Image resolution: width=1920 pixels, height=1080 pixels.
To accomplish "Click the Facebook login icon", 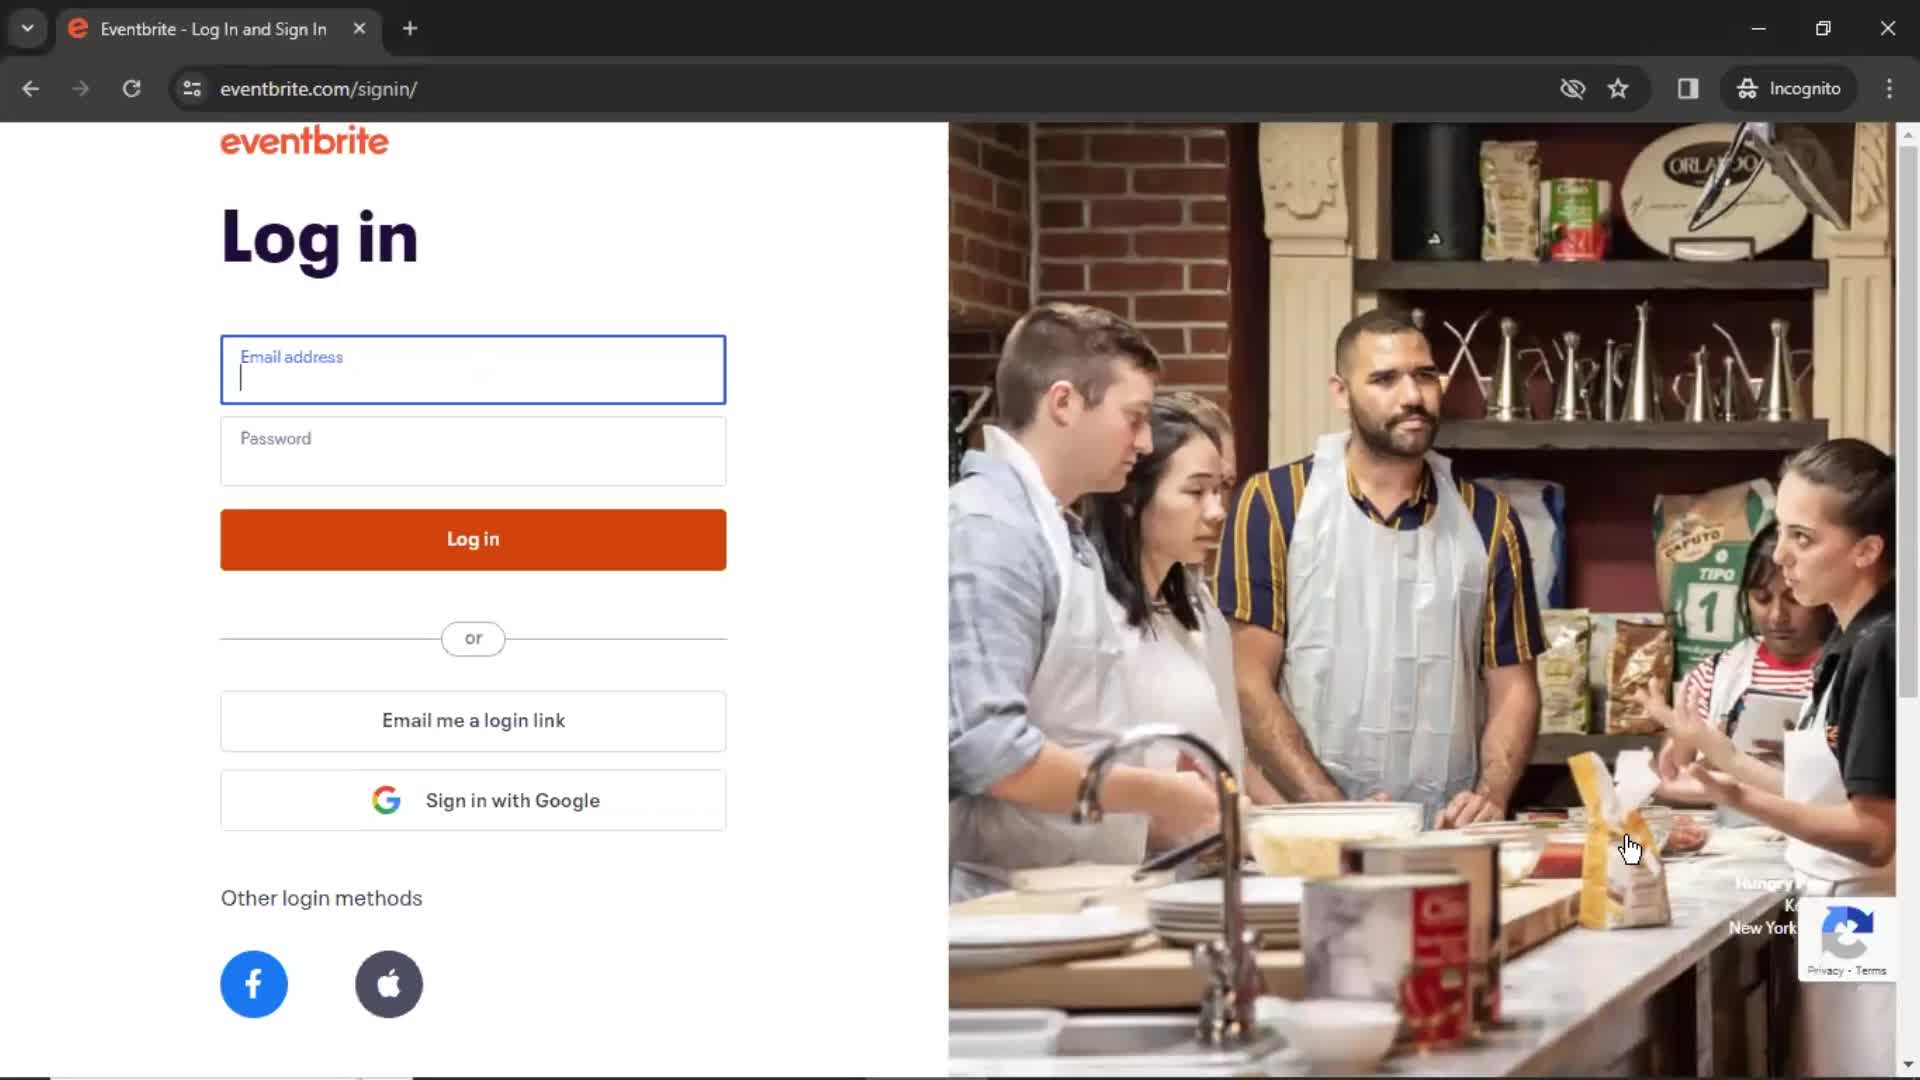I will tap(253, 982).
